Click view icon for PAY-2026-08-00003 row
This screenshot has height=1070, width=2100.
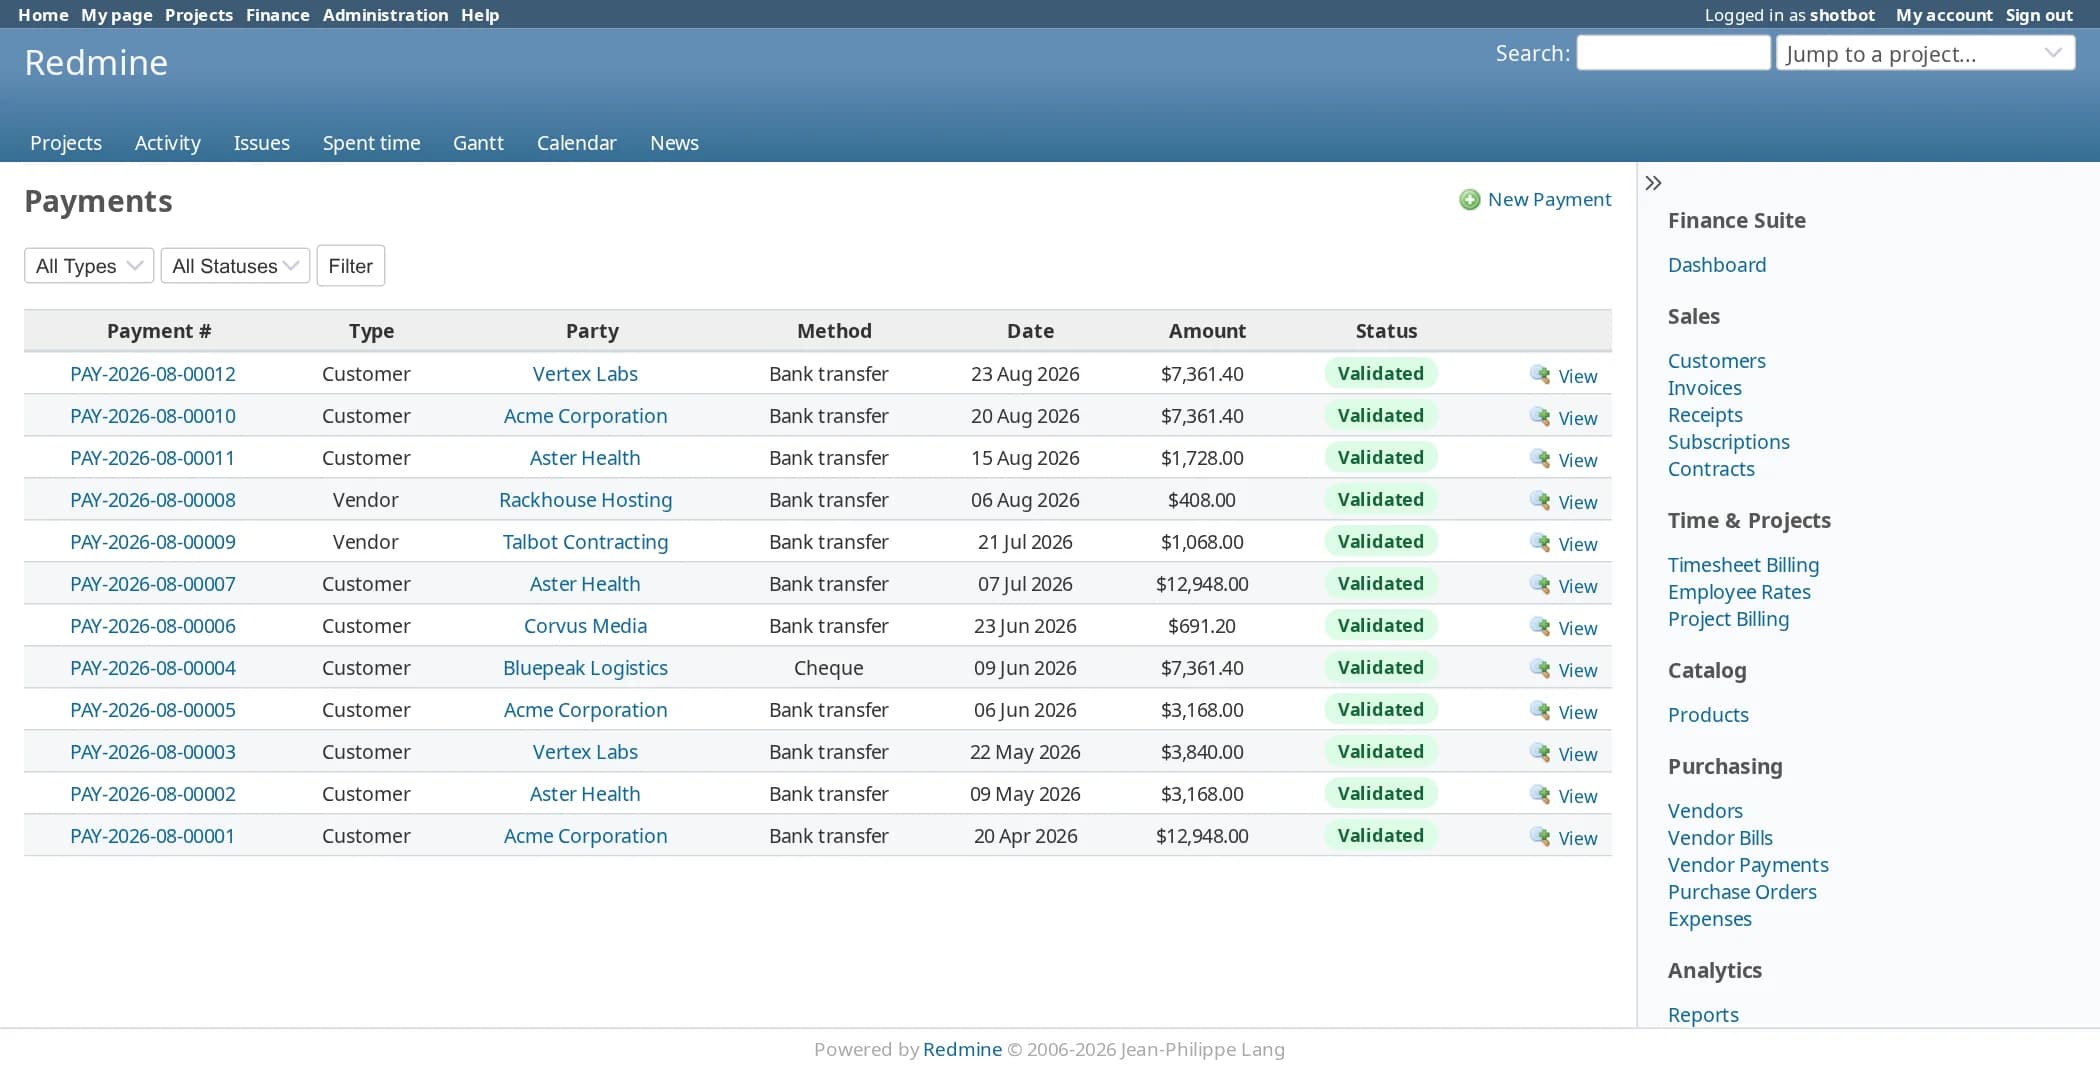[1540, 753]
